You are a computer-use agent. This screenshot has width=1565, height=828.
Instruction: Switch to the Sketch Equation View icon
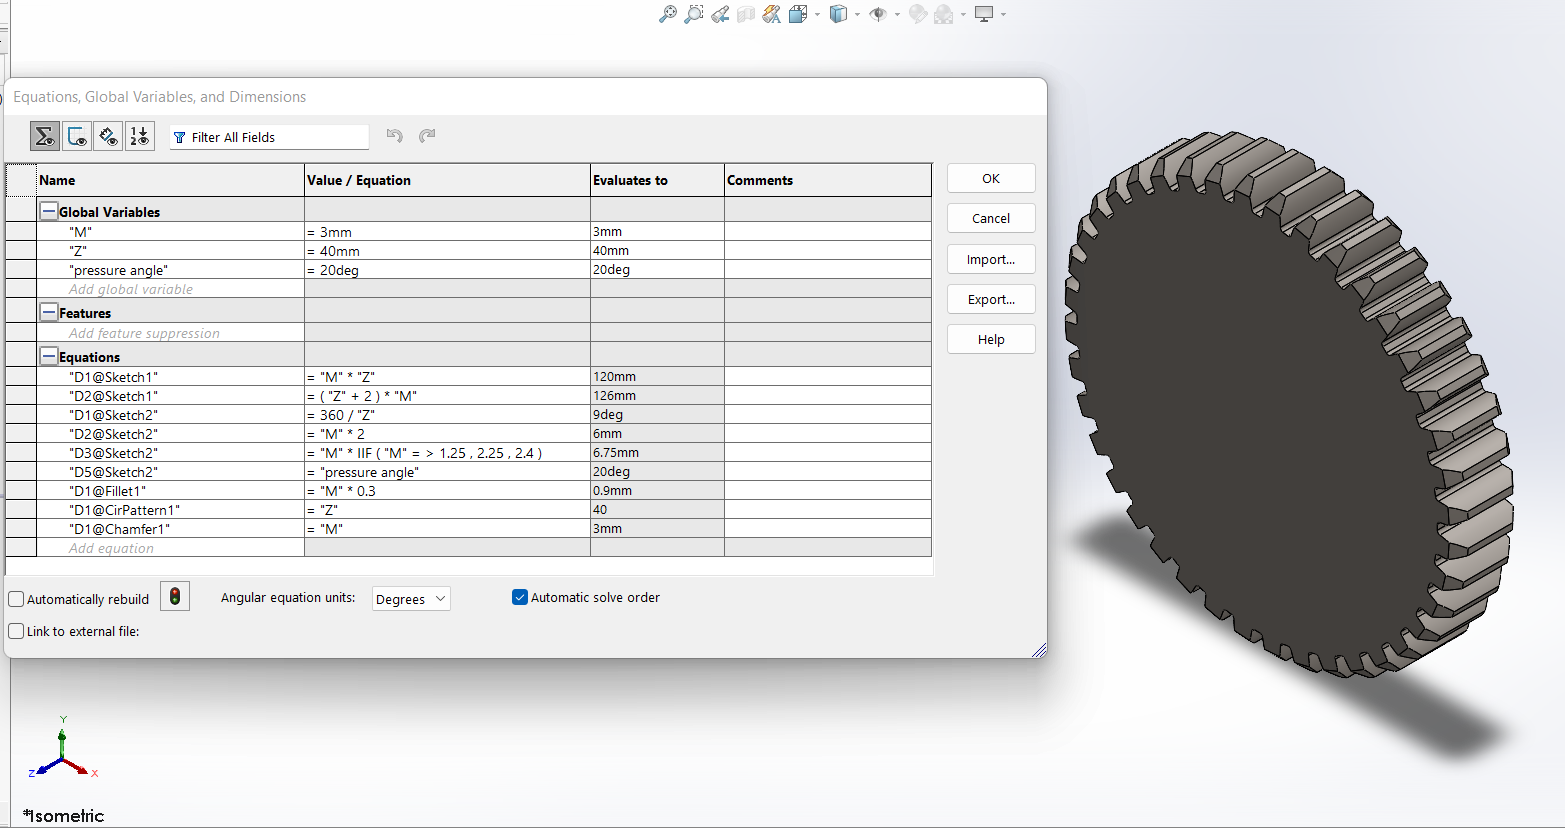click(77, 136)
